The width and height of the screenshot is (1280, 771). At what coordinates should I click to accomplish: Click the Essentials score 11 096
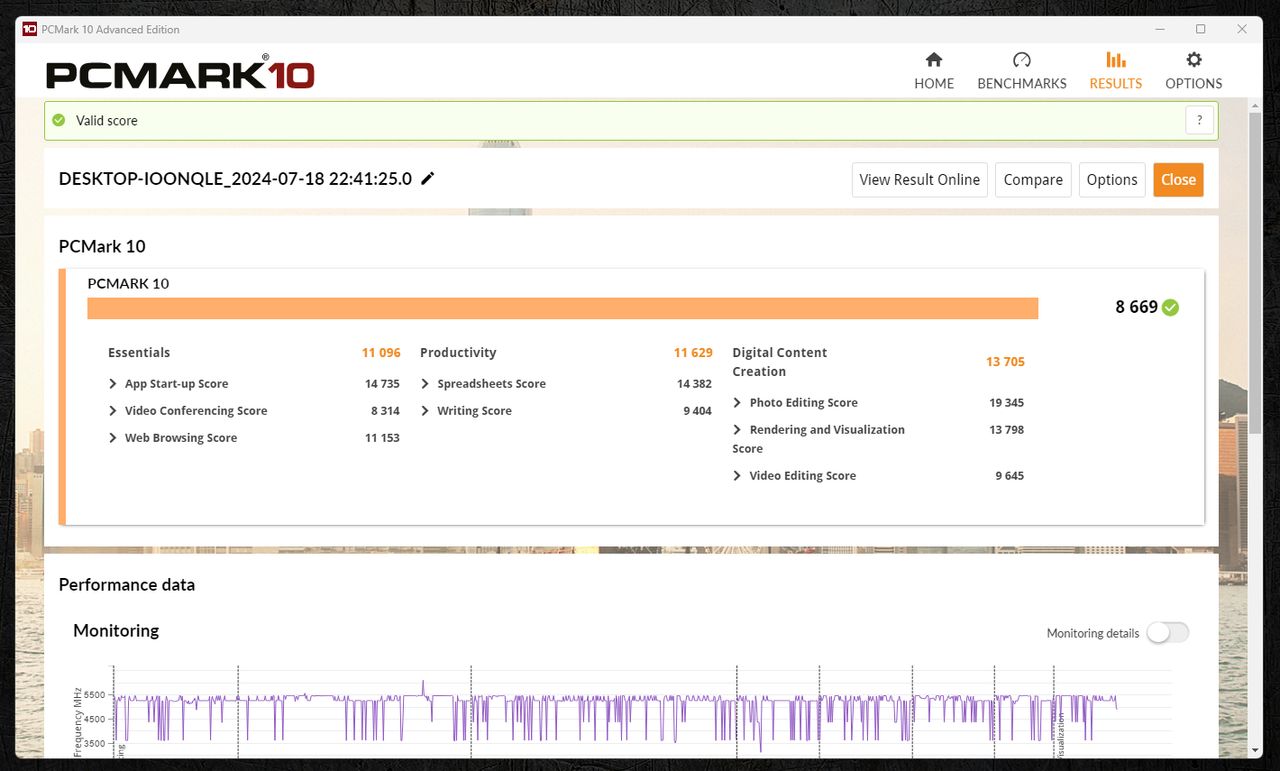click(x=381, y=353)
